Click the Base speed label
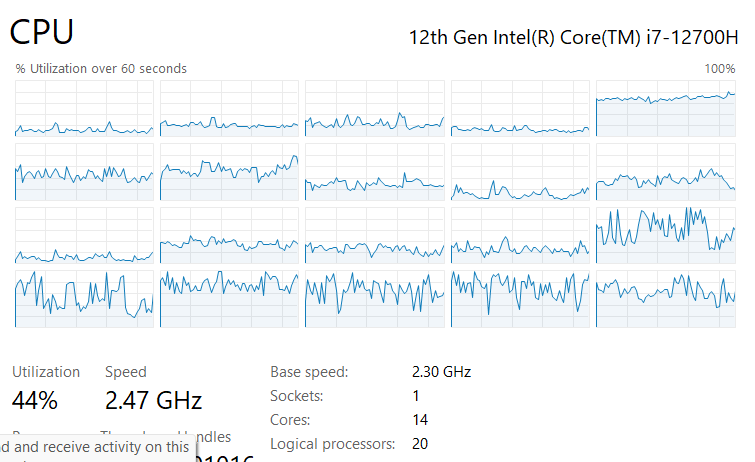Image resolution: width=755 pixels, height=462 pixels. click(309, 372)
